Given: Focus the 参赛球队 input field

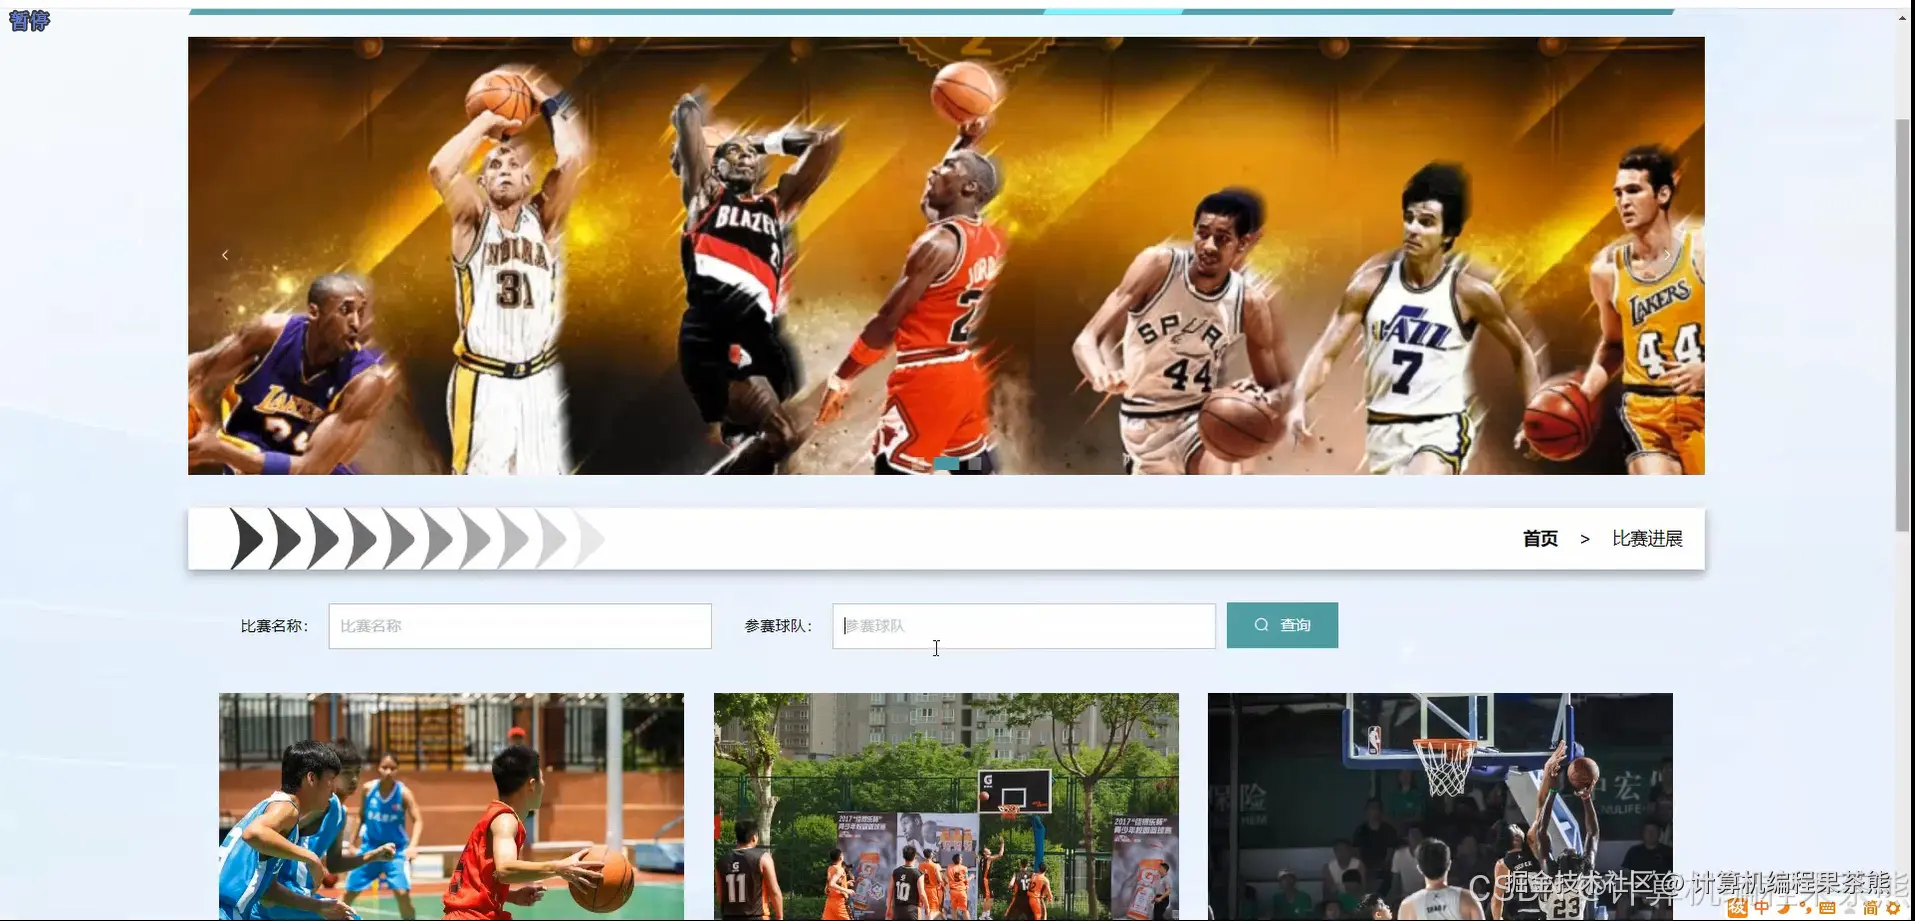Looking at the screenshot, I should pyautogui.click(x=1024, y=626).
